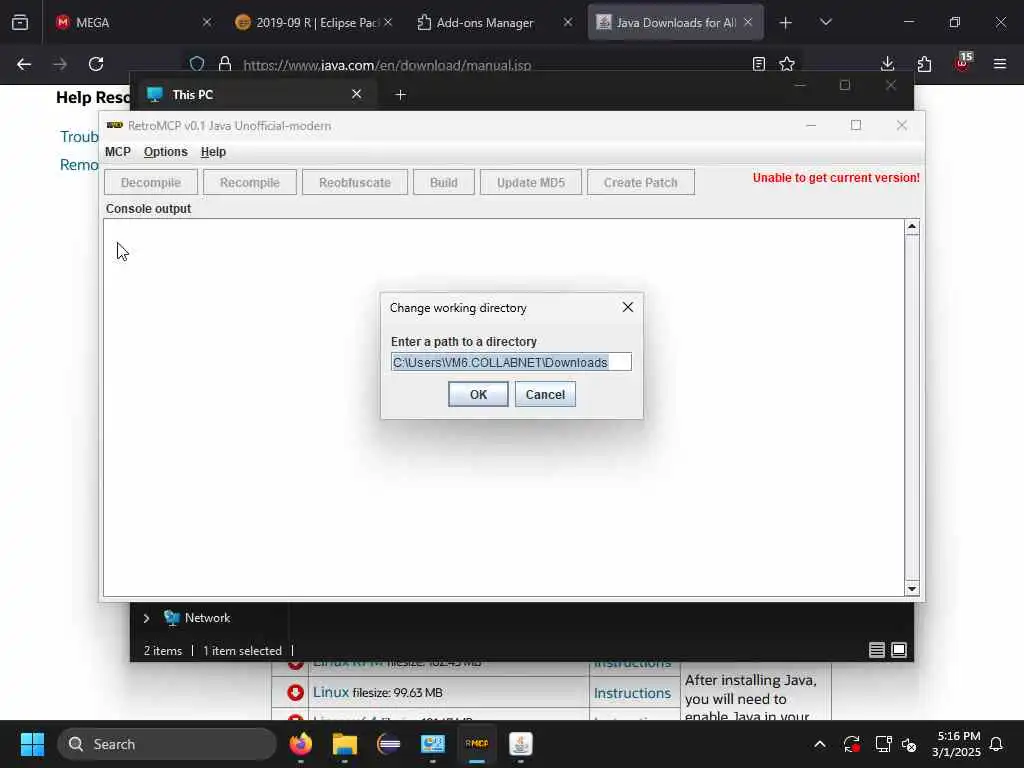Image resolution: width=1024 pixels, height=768 pixels.
Task: Click the Create Patch button
Action: [x=641, y=182]
